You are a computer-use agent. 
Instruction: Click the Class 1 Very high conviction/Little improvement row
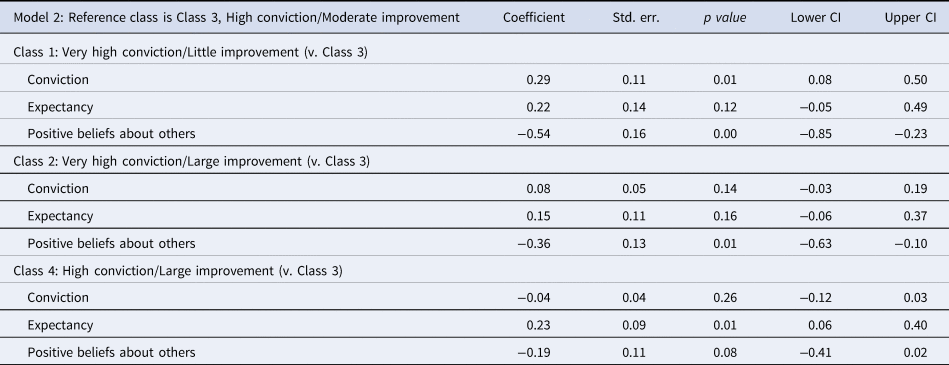[474, 52]
